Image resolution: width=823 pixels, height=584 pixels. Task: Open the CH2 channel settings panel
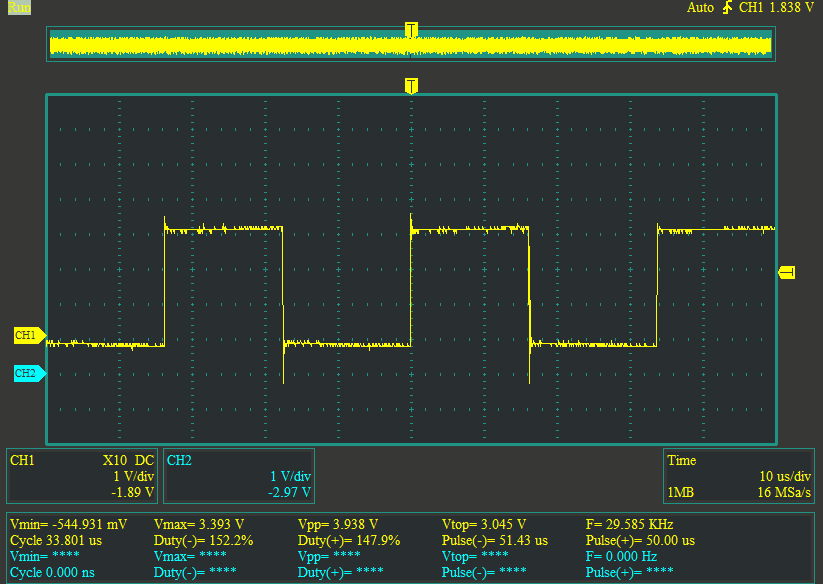[x=238, y=476]
